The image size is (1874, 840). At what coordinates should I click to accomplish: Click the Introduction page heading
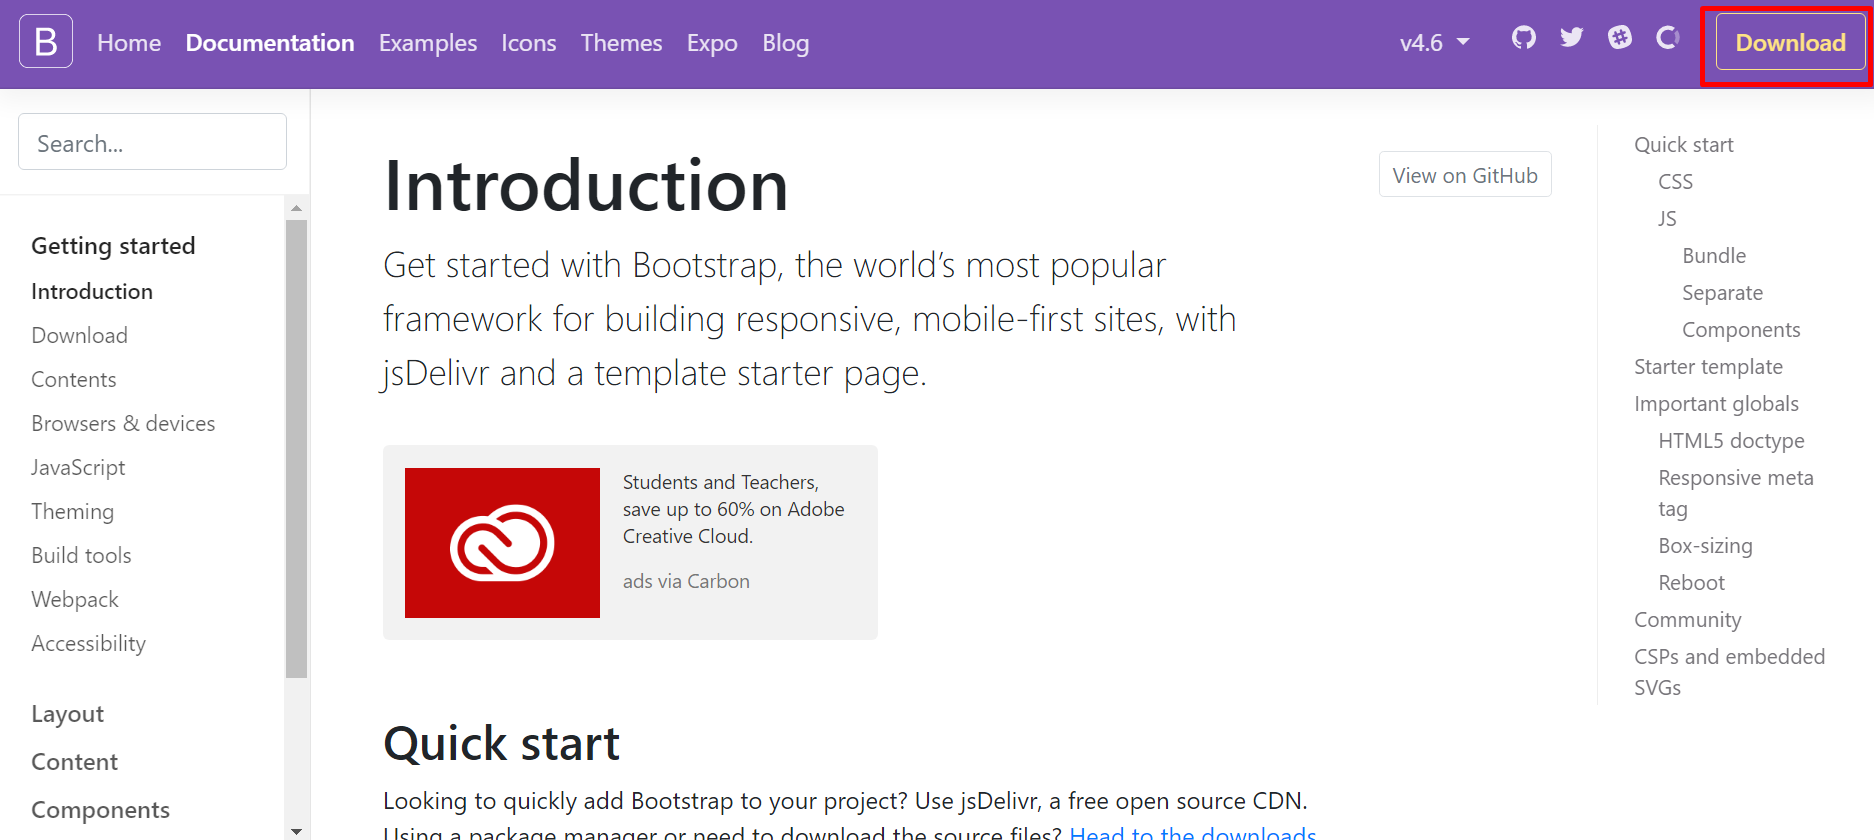click(x=586, y=186)
